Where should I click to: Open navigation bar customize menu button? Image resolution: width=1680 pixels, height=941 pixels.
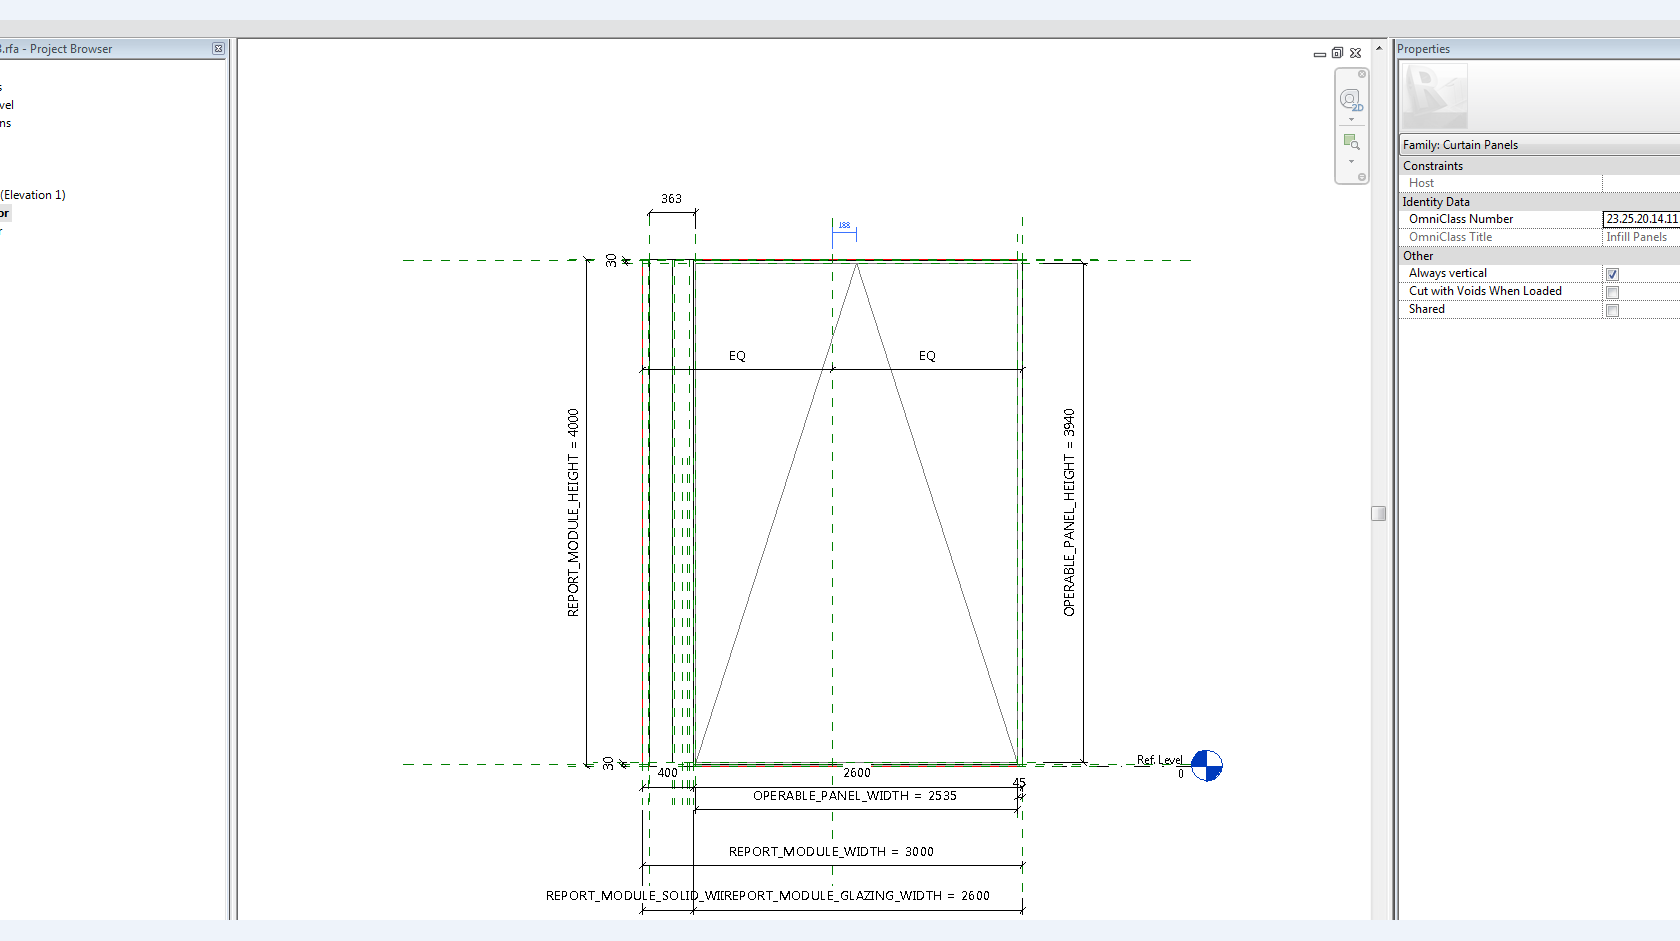tap(1361, 177)
